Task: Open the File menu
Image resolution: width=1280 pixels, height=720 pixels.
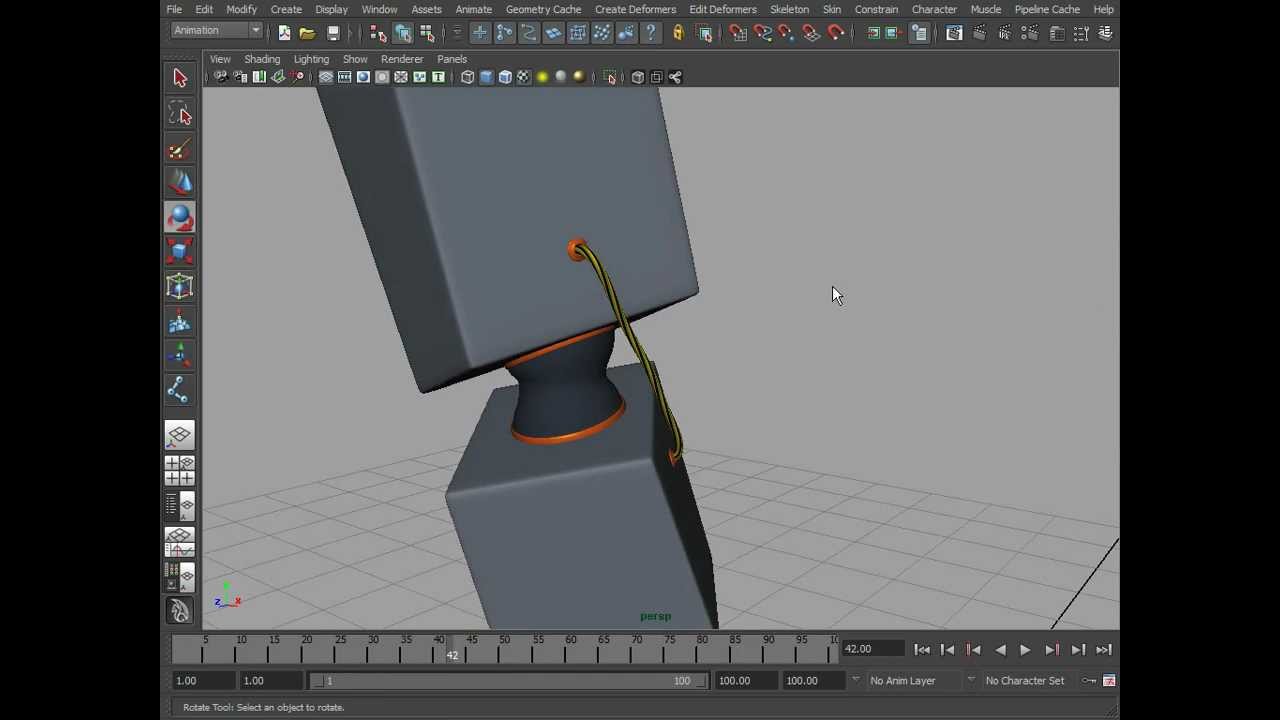Action: point(174,9)
